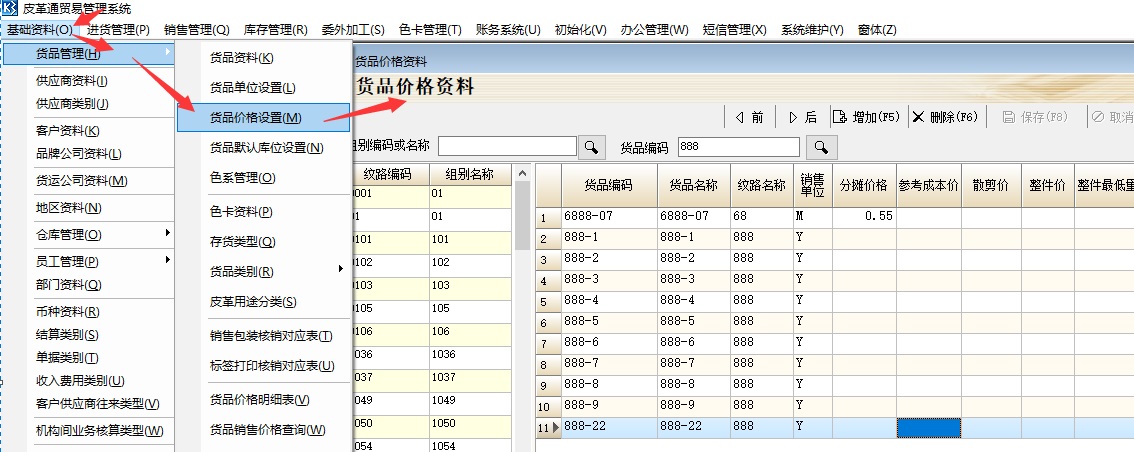Click search icon beside 货品编码 field
Screen dimensions: 1134x452
820,147
